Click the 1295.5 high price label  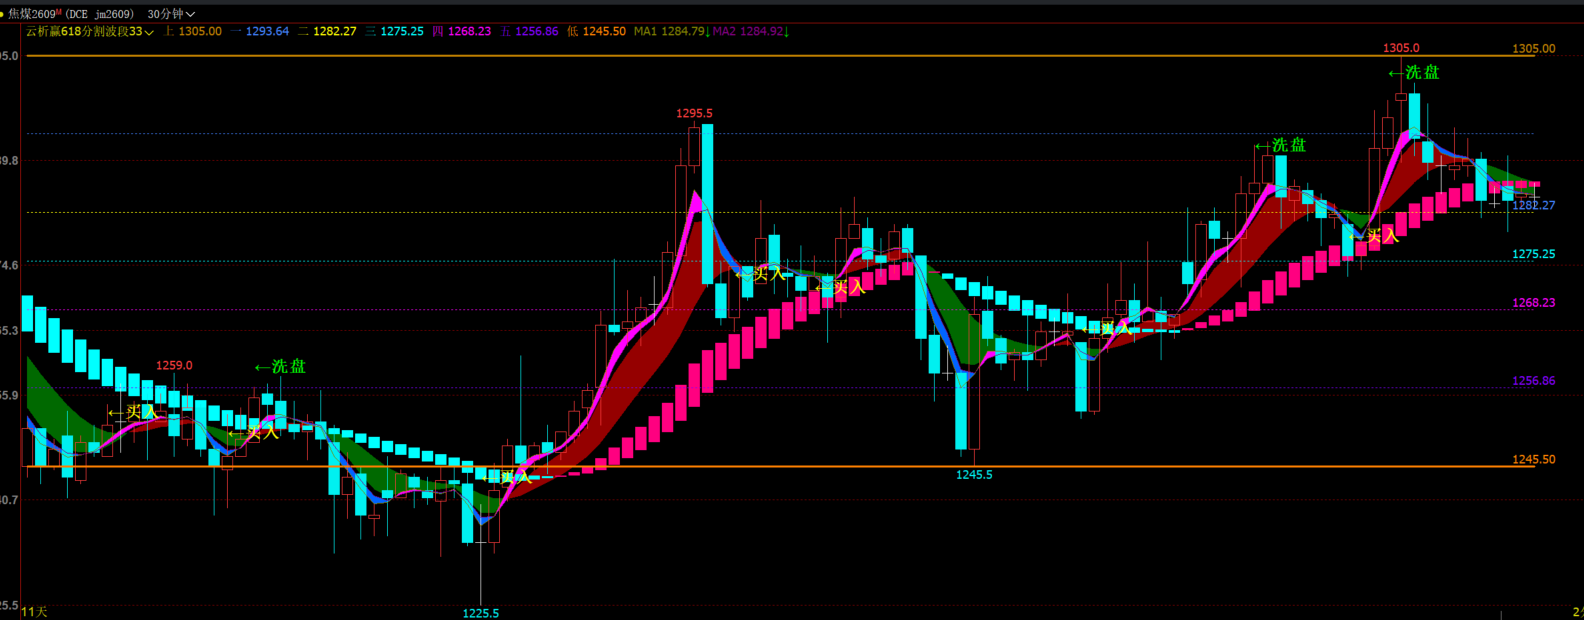pyautogui.click(x=694, y=114)
